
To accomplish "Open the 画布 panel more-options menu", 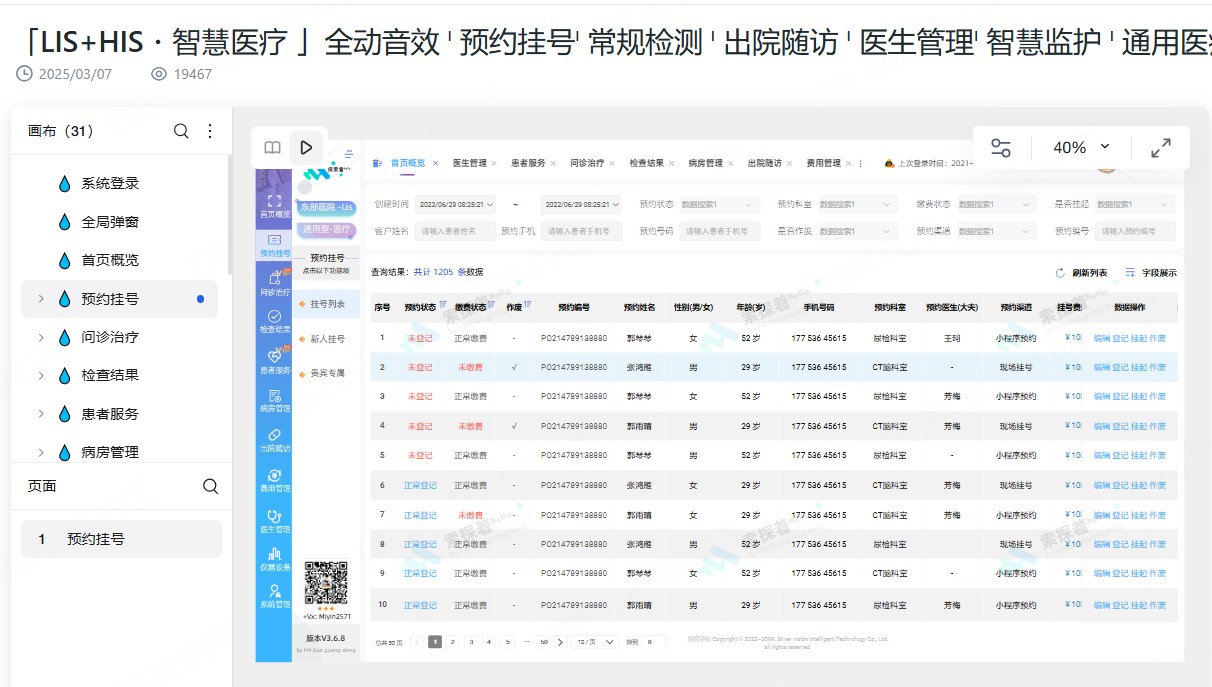I will 210,131.
